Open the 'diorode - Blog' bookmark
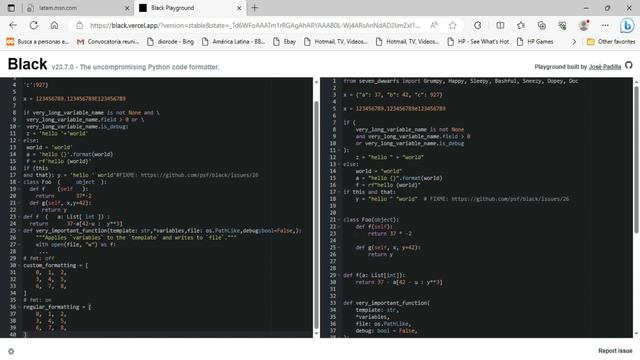 point(170,42)
